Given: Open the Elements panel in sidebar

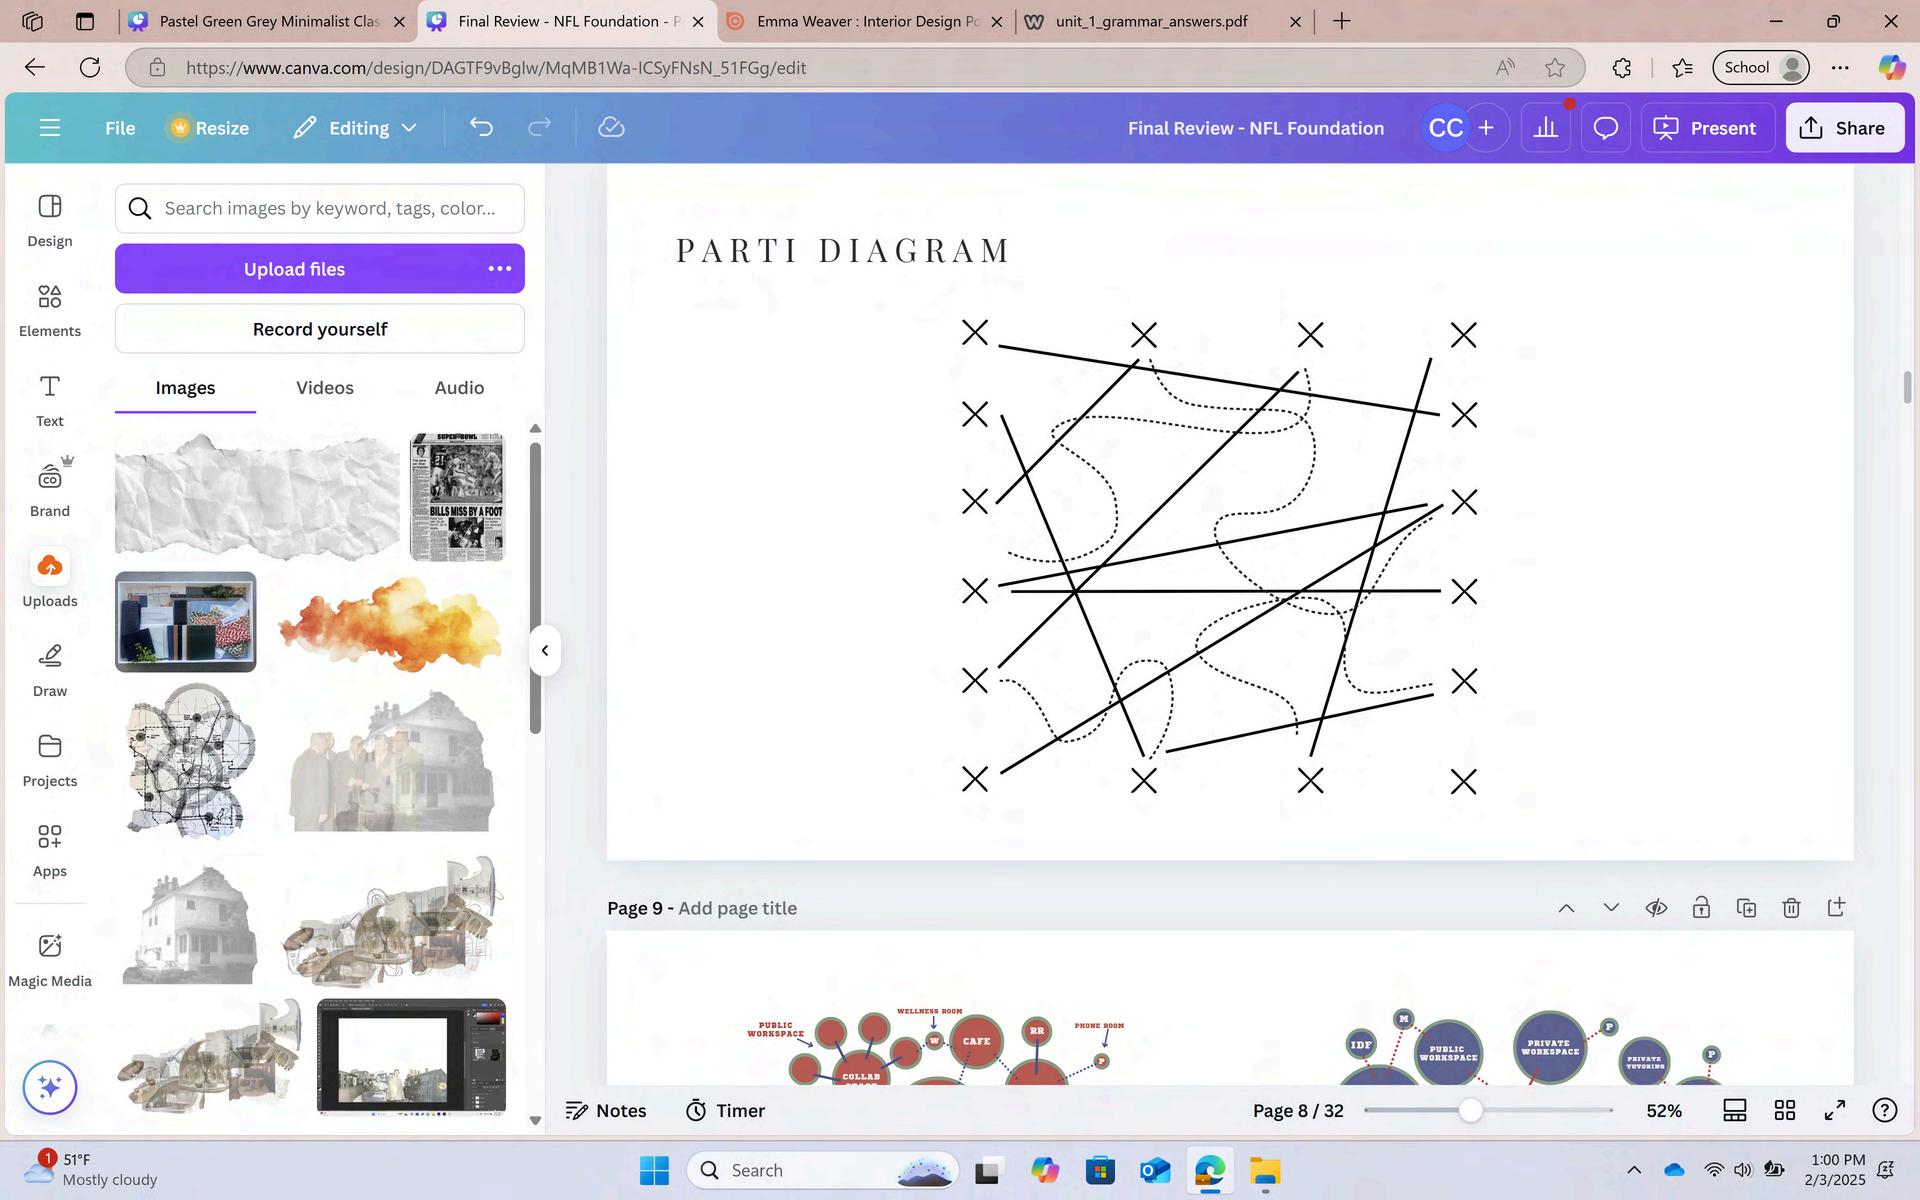Looking at the screenshot, I should pos(49,310).
